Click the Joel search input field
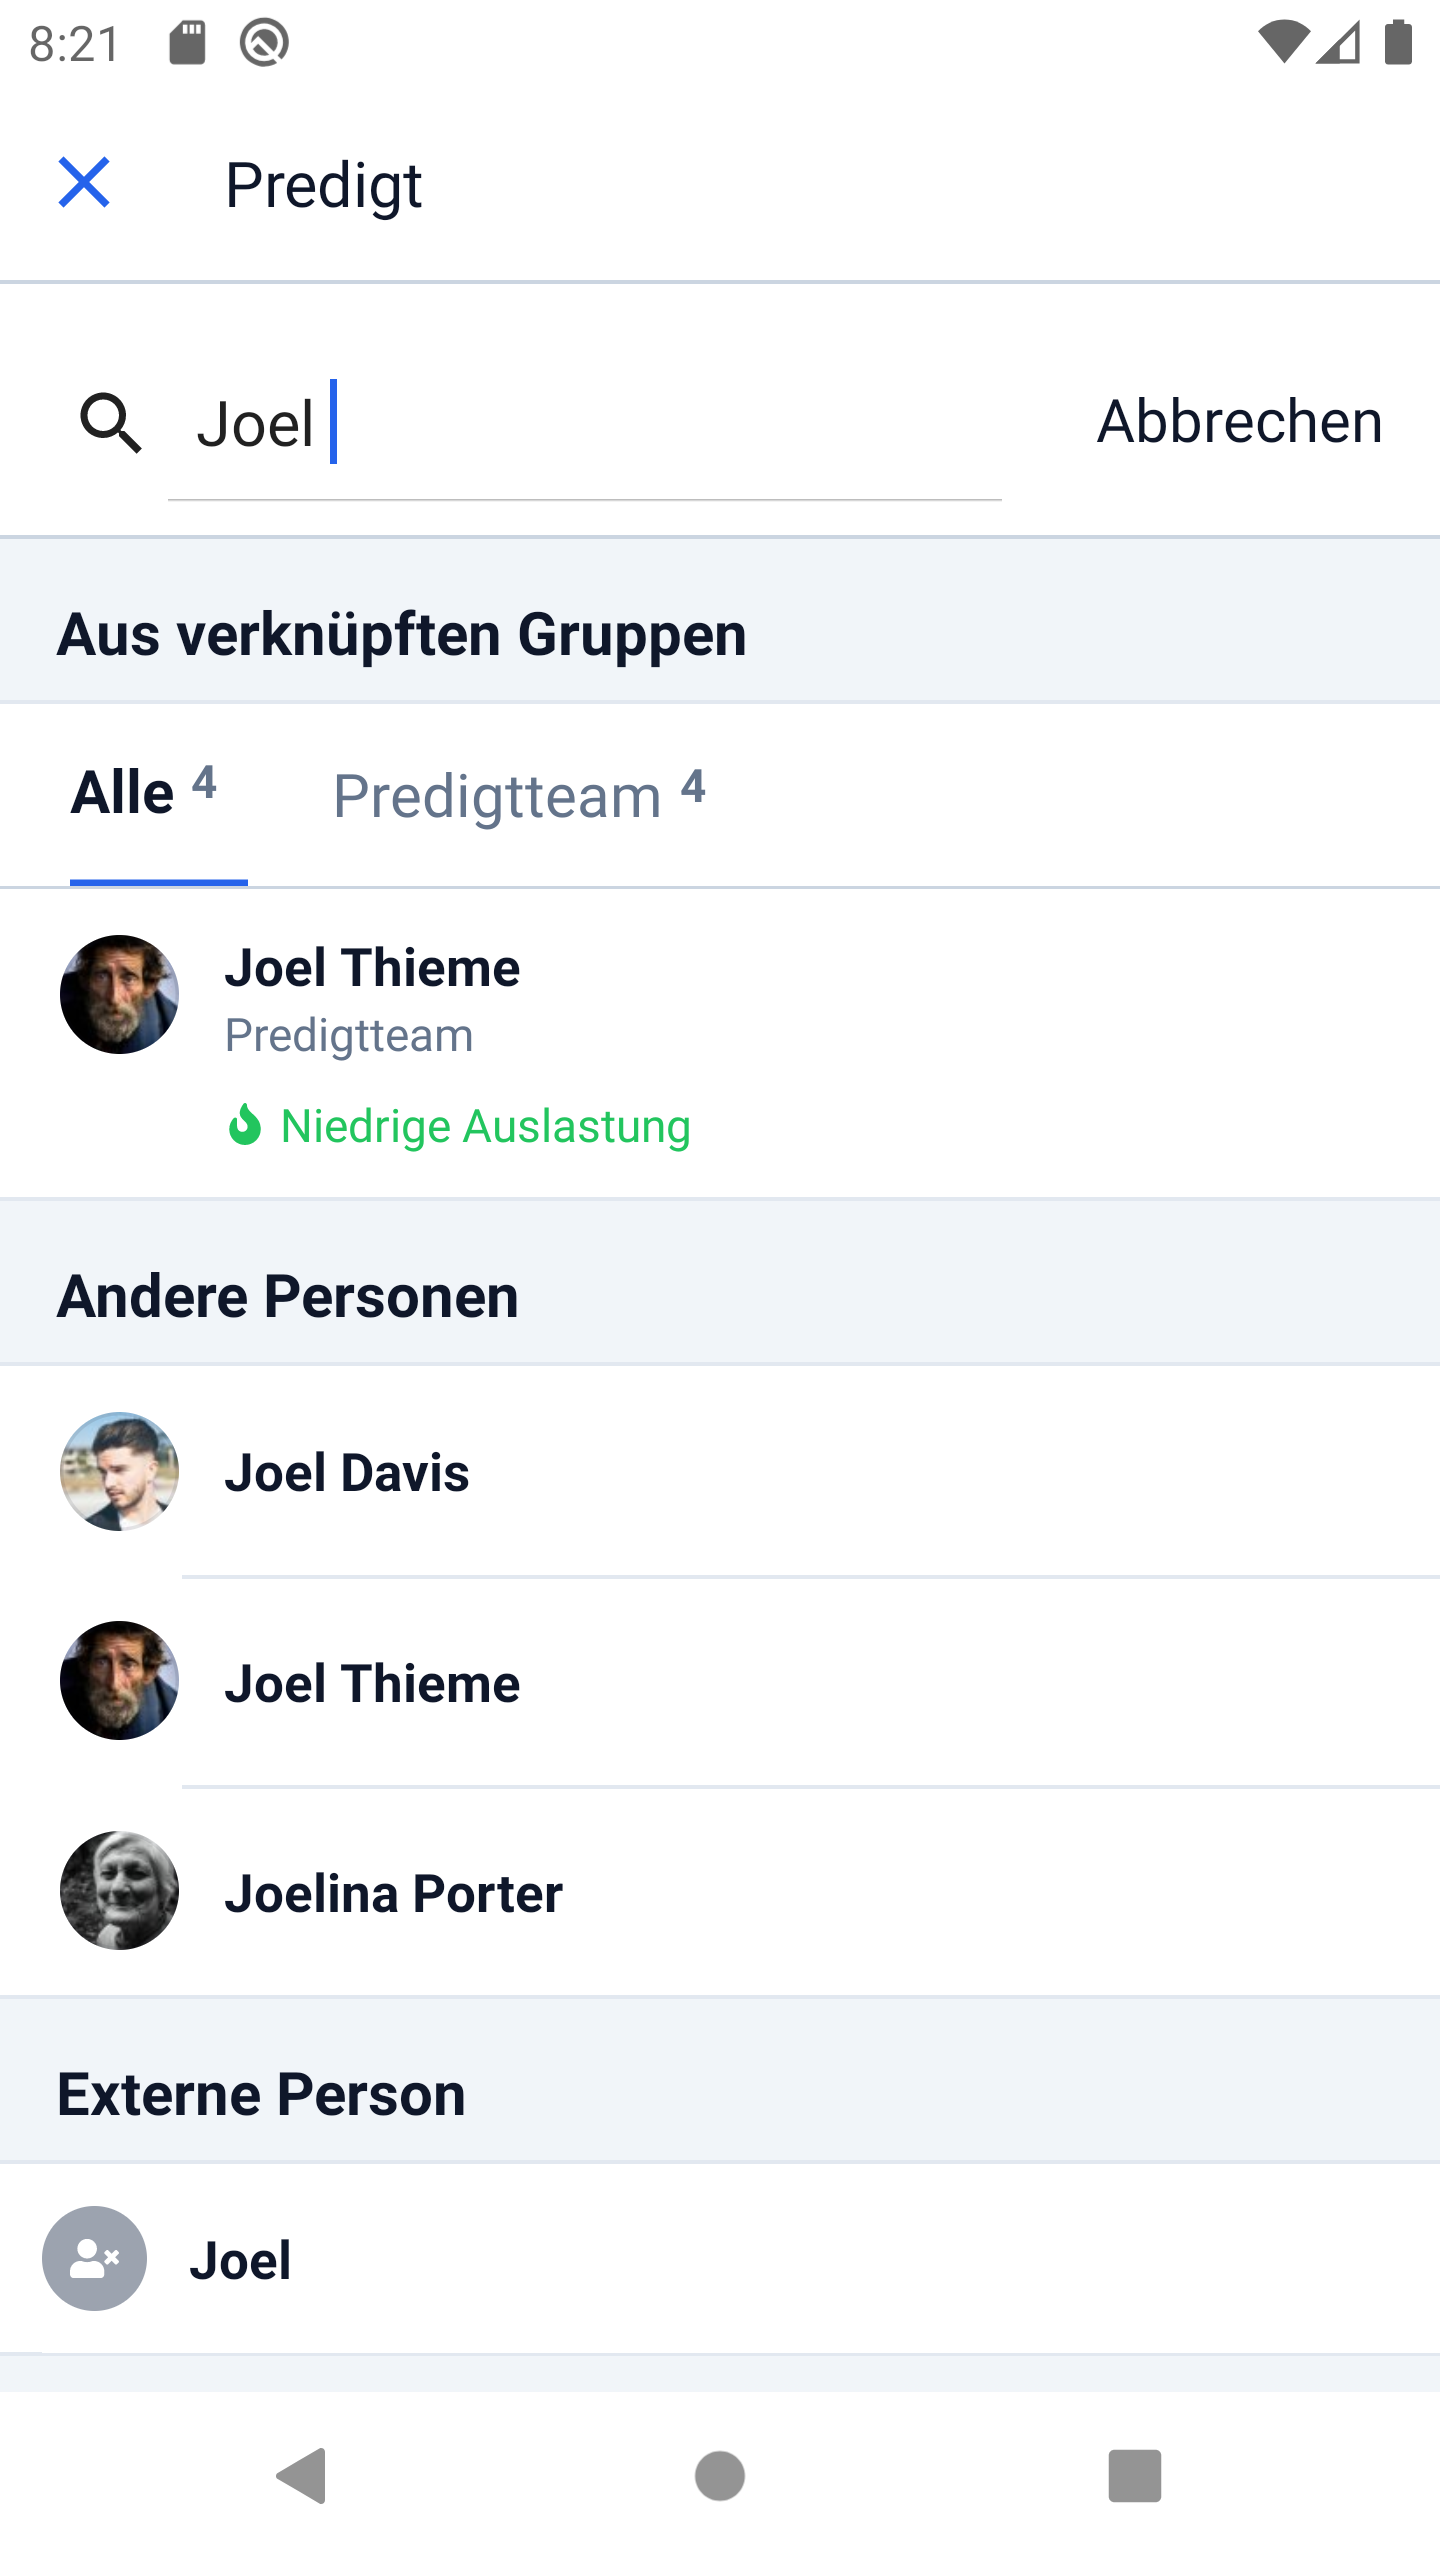Screen dimensions: 1440x2560 [585, 424]
